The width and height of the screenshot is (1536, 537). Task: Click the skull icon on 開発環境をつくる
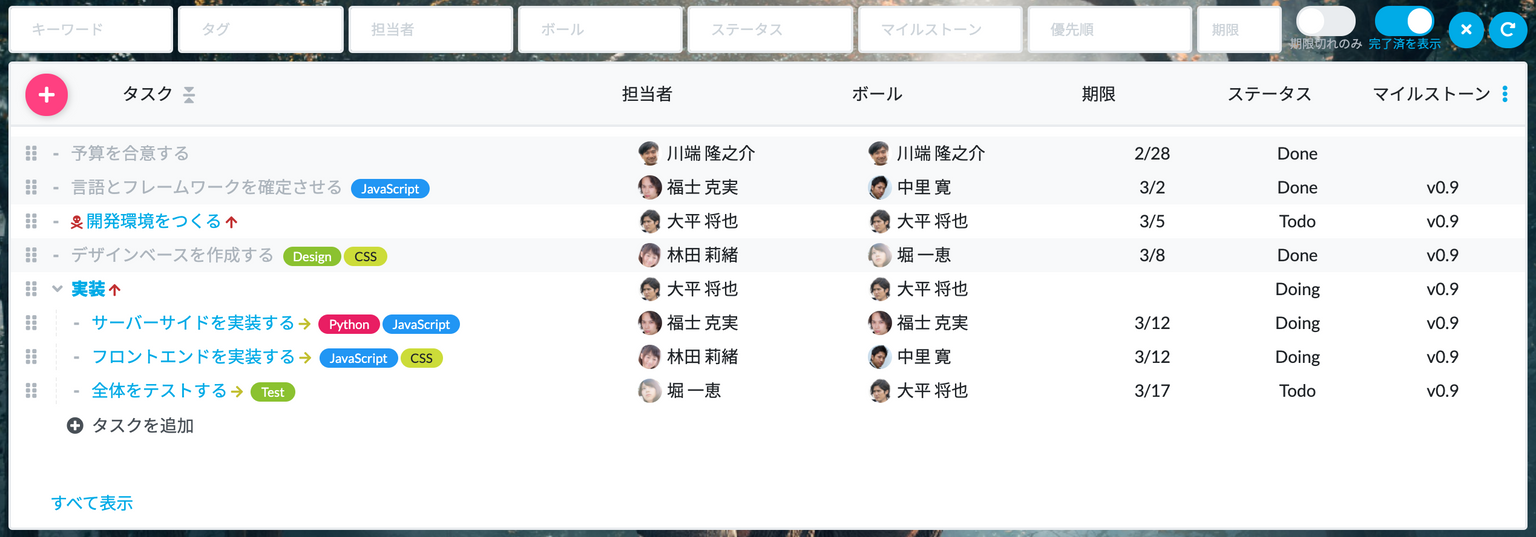(77, 222)
